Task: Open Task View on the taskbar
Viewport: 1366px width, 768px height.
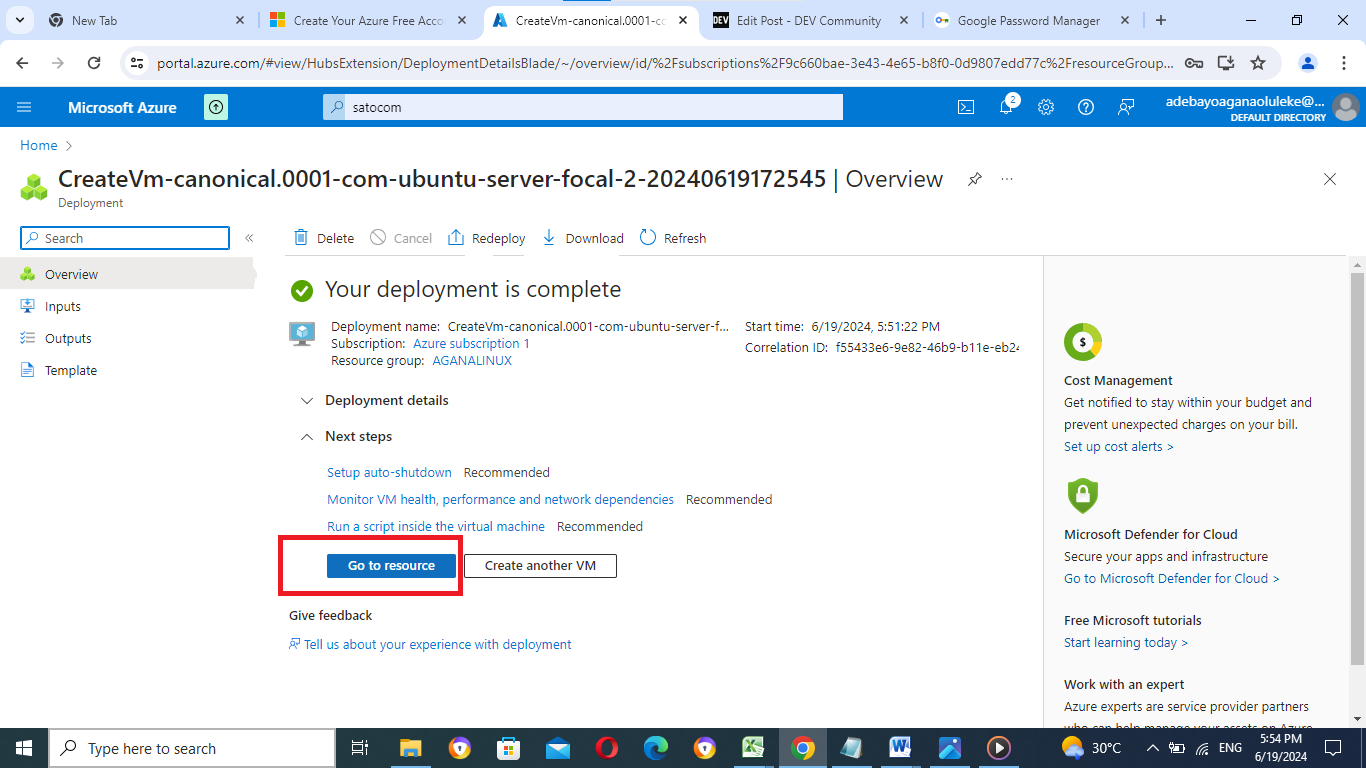Action: coord(361,748)
